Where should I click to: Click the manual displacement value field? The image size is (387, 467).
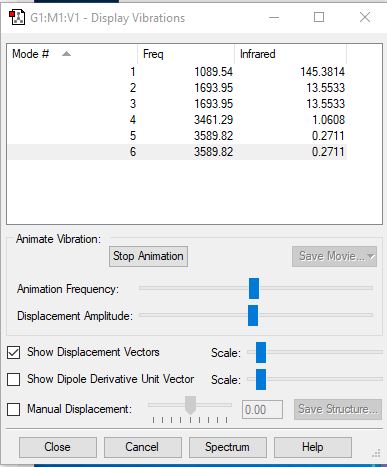pos(262,409)
